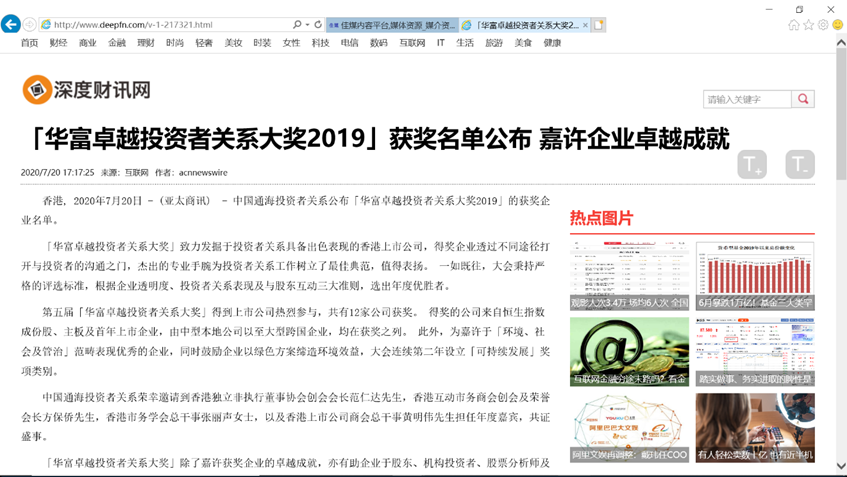Open 生活 navigation link

tap(465, 43)
